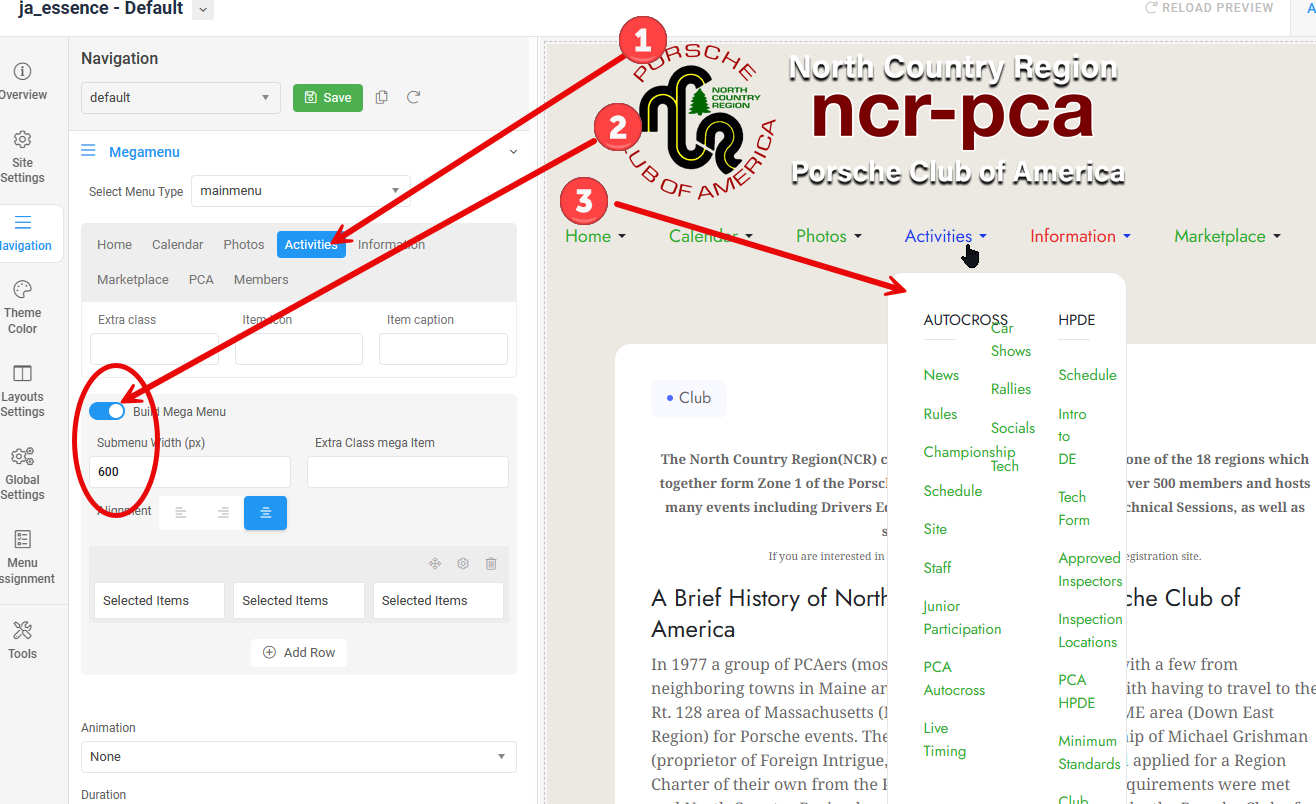Select the Calendar menu item tab
Image resolution: width=1316 pixels, height=804 pixels.
[178, 244]
